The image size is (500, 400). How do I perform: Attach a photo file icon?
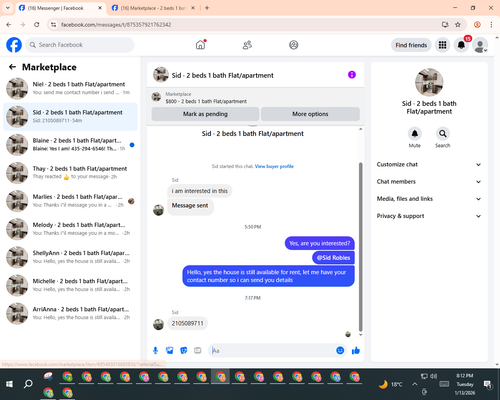point(169,350)
